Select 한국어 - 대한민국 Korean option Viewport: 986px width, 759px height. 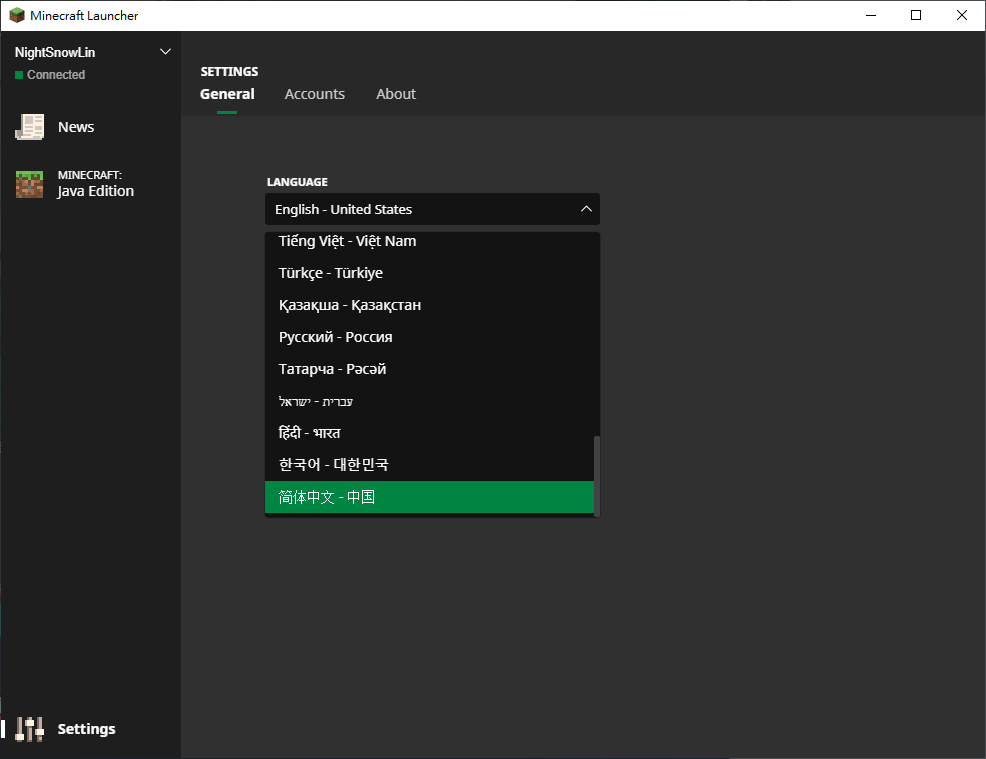coord(334,465)
